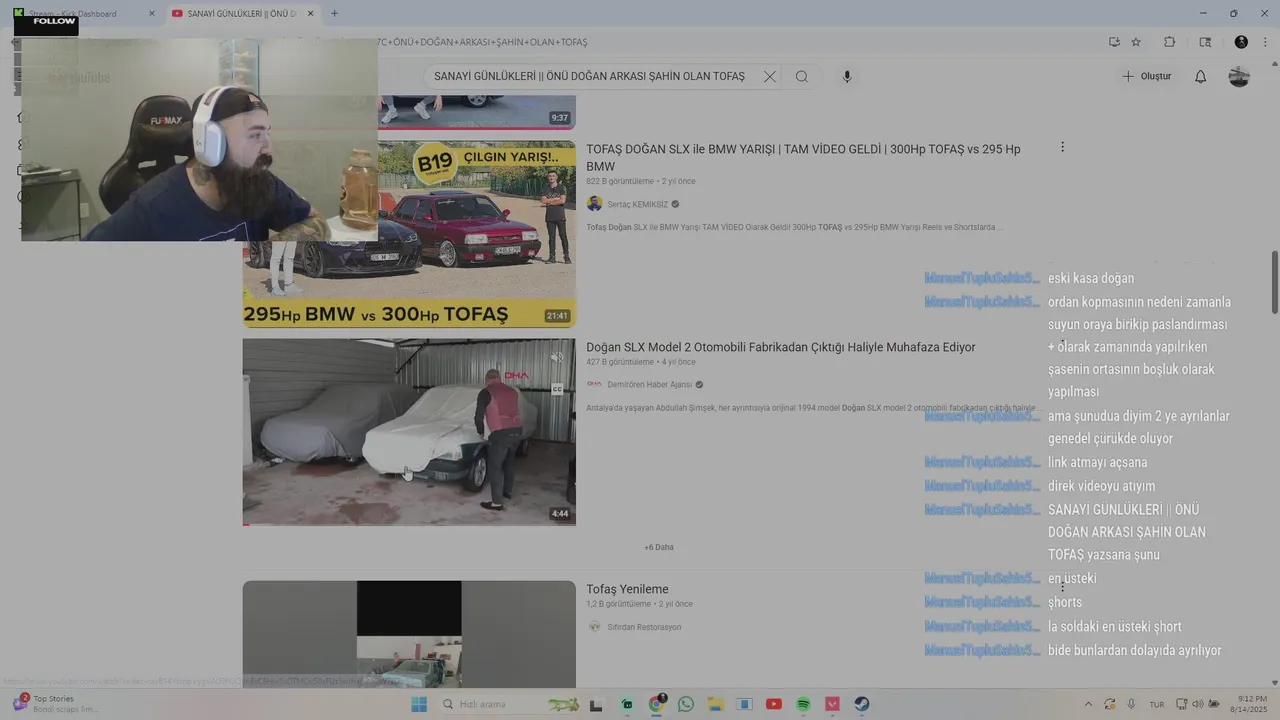The height and width of the screenshot is (720, 1280).
Task: Open the Tofaş Yenileme thumbnail
Action: (x=409, y=634)
